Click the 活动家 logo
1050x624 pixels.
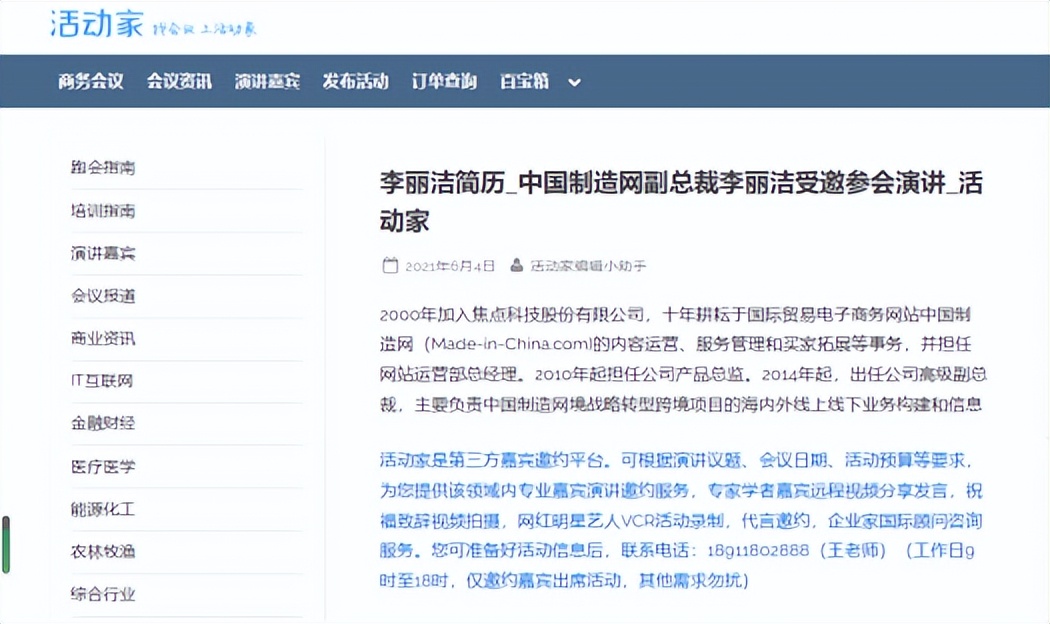[95, 24]
